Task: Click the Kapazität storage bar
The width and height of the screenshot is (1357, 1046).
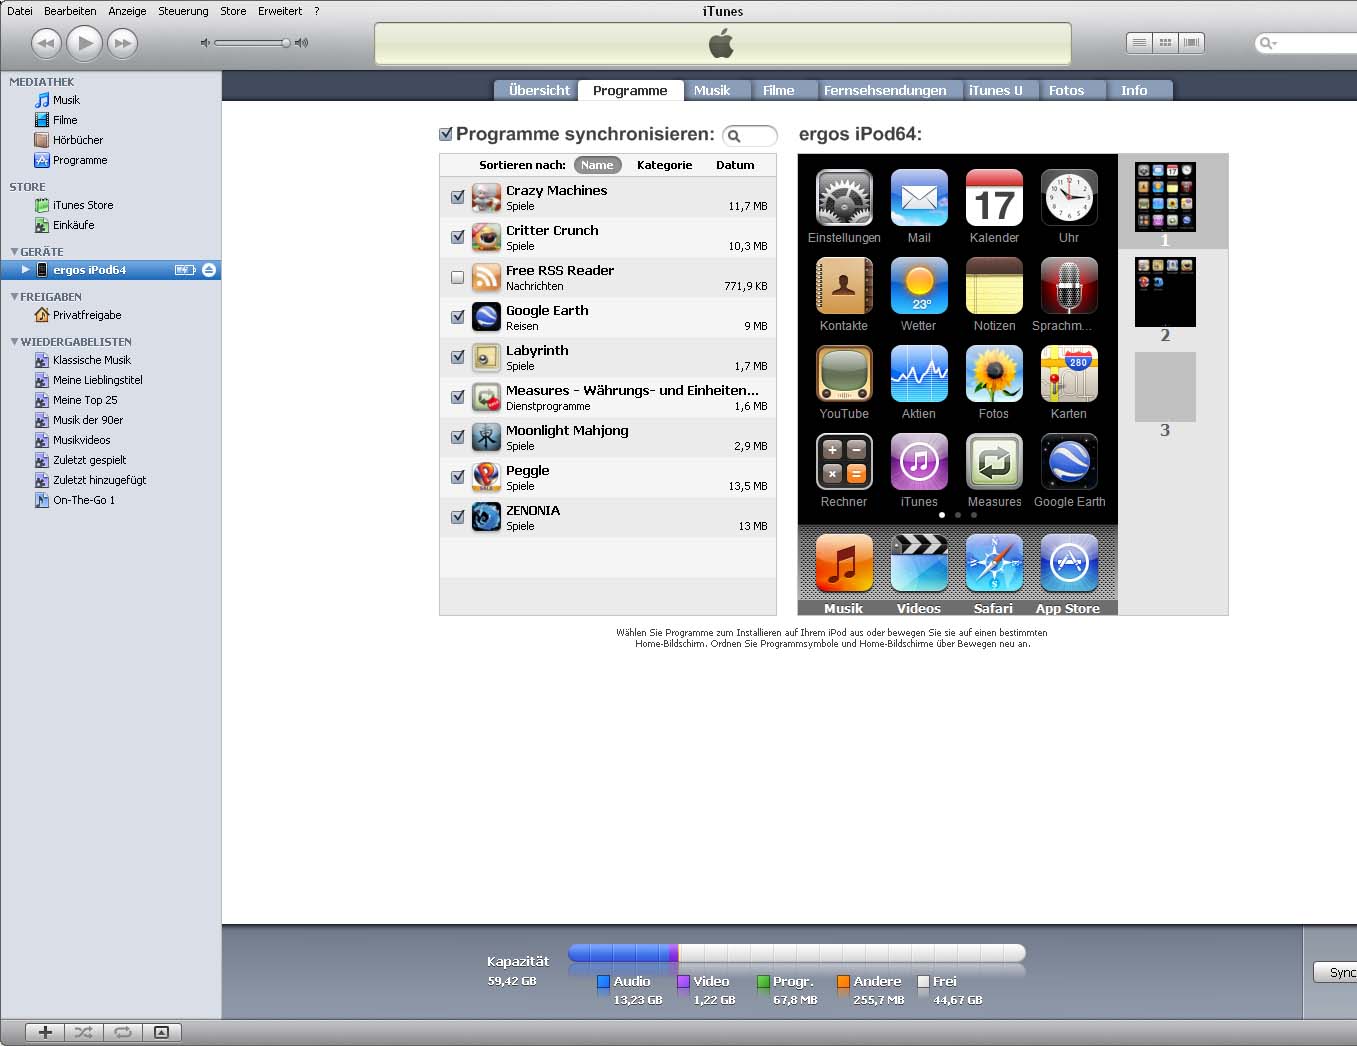Action: tap(796, 953)
